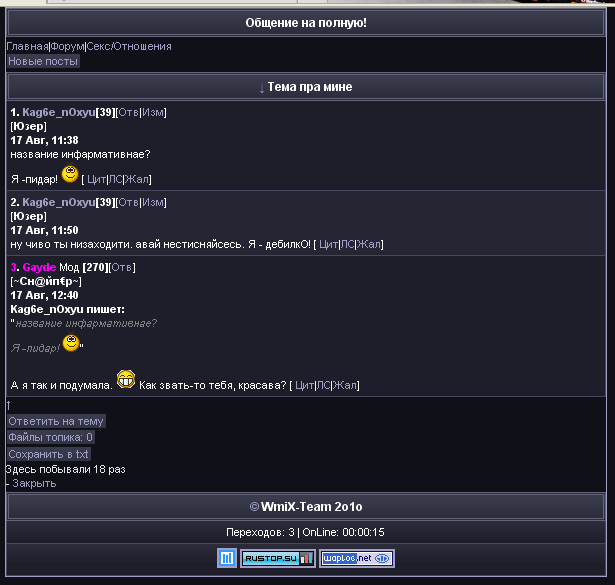This screenshot has height=585, width=615.
Task: Click Цит to quote post 1
Action: pyautogui.click(x=96, y=180)
